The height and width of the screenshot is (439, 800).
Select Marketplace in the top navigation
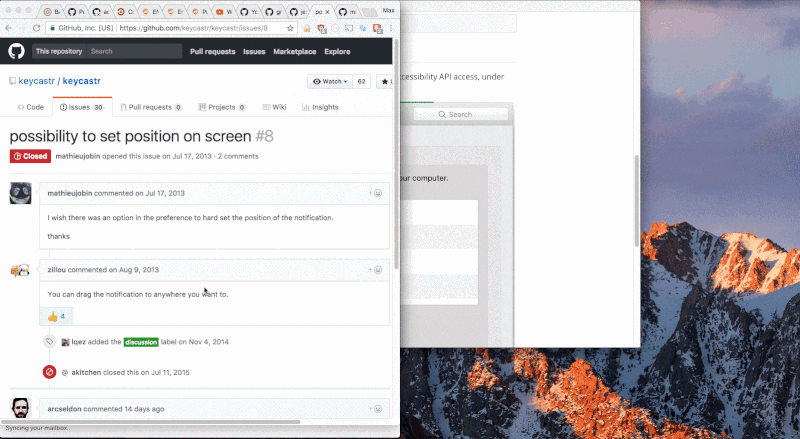[294, 52]
